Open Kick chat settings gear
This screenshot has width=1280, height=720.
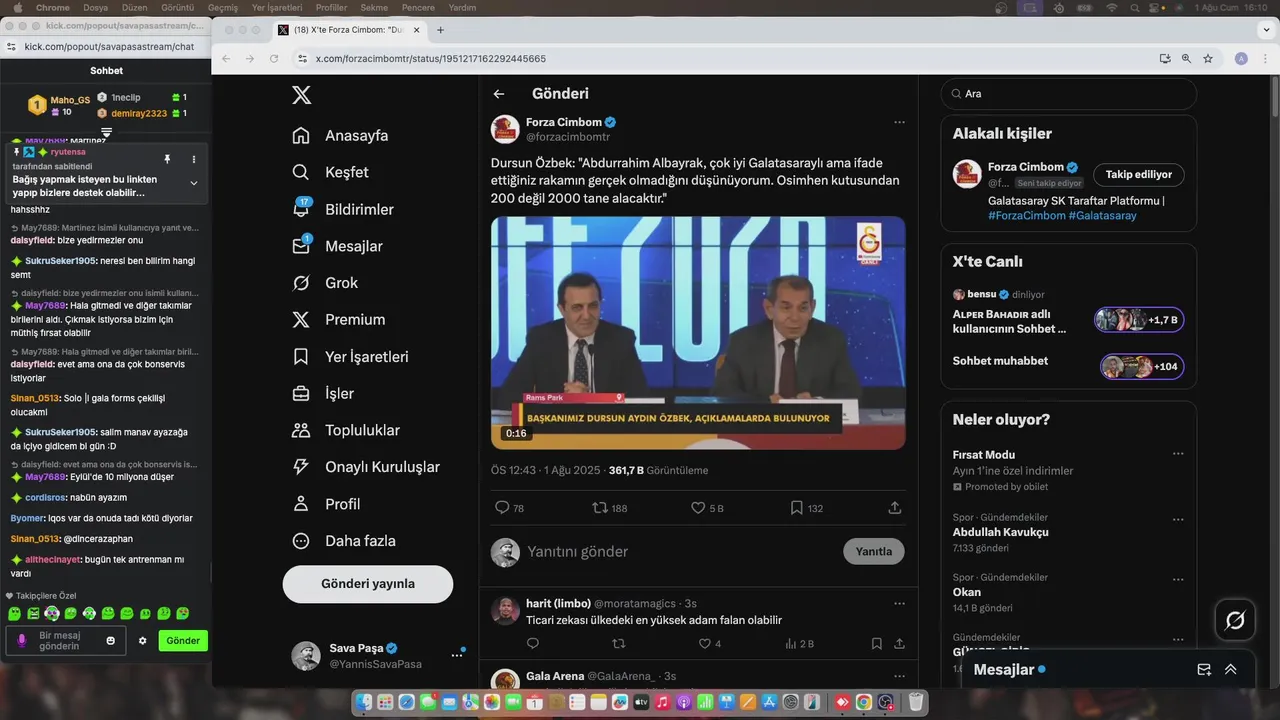(x=143, y=641)
